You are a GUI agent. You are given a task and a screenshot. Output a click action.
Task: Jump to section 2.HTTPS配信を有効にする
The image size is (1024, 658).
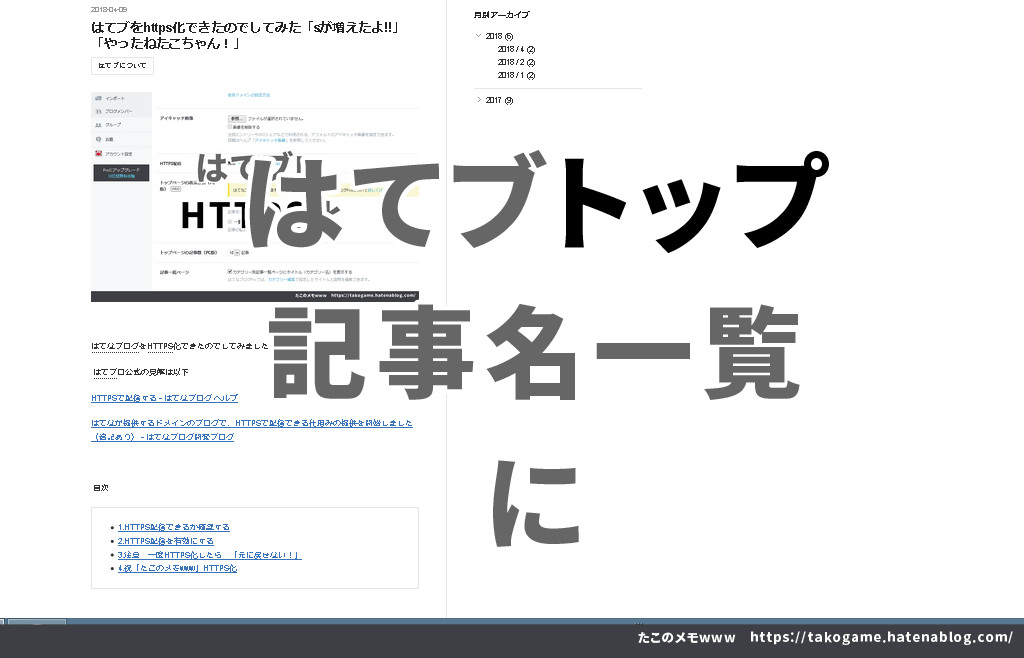coord(166,541)
